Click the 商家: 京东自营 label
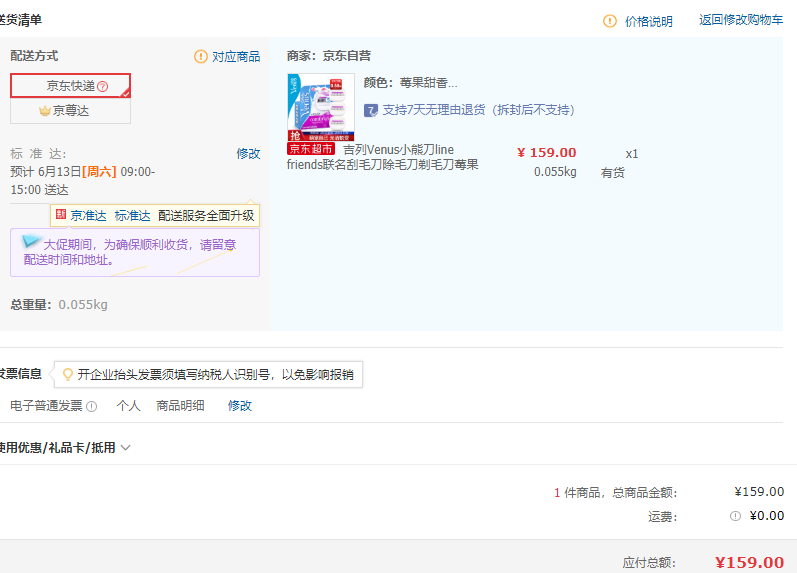Image resolution: width=797 pixels, height=573 pixels. pos(329,56)
